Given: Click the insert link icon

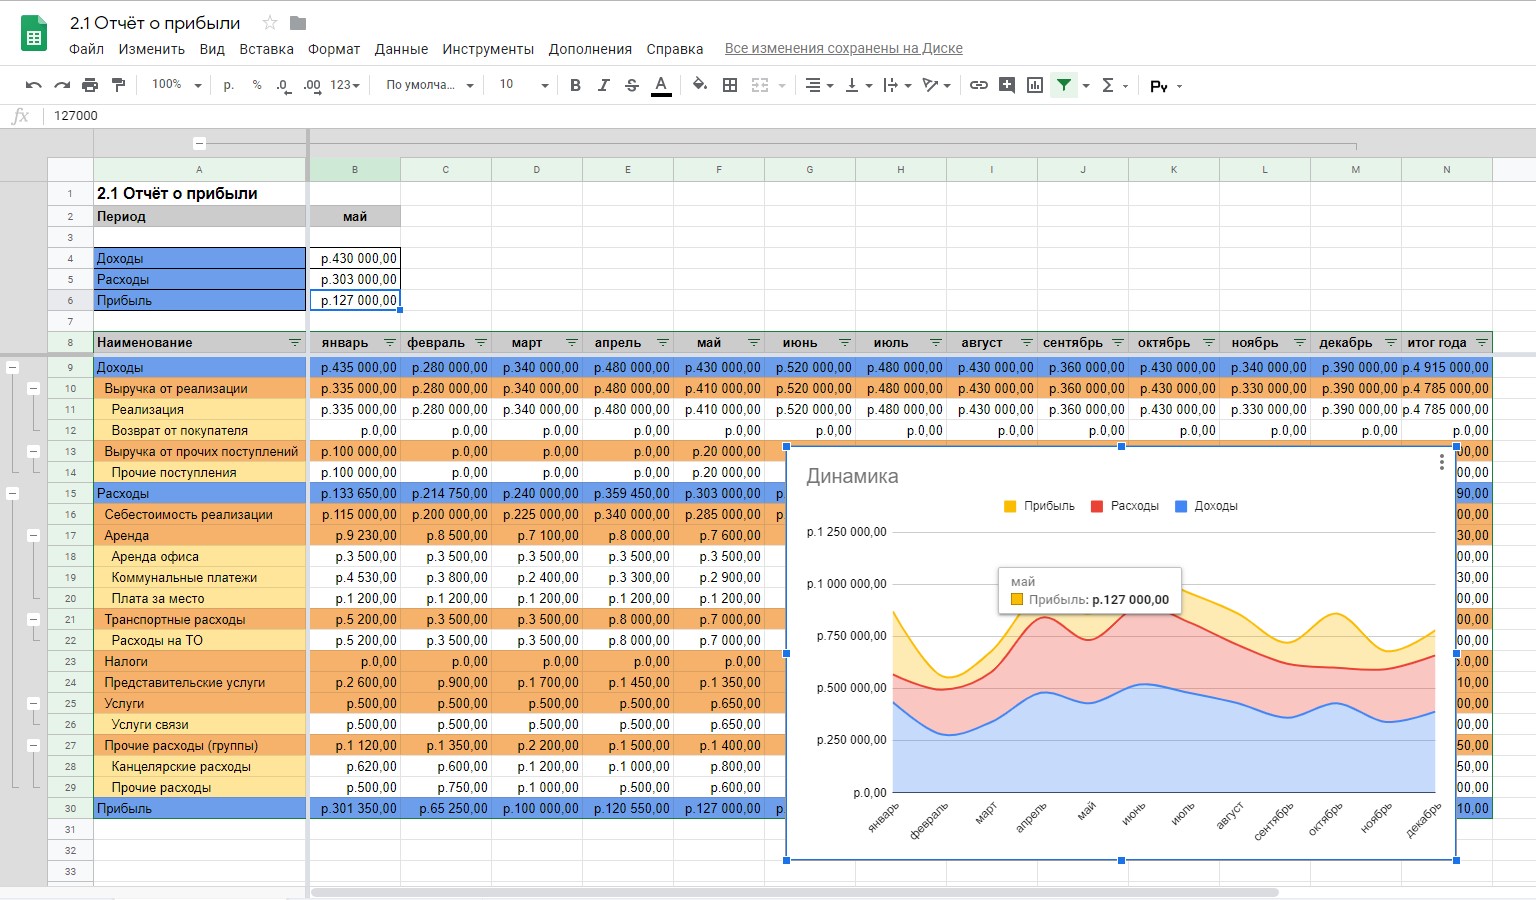Looking at the screenshot, I should tap(979, 85).
